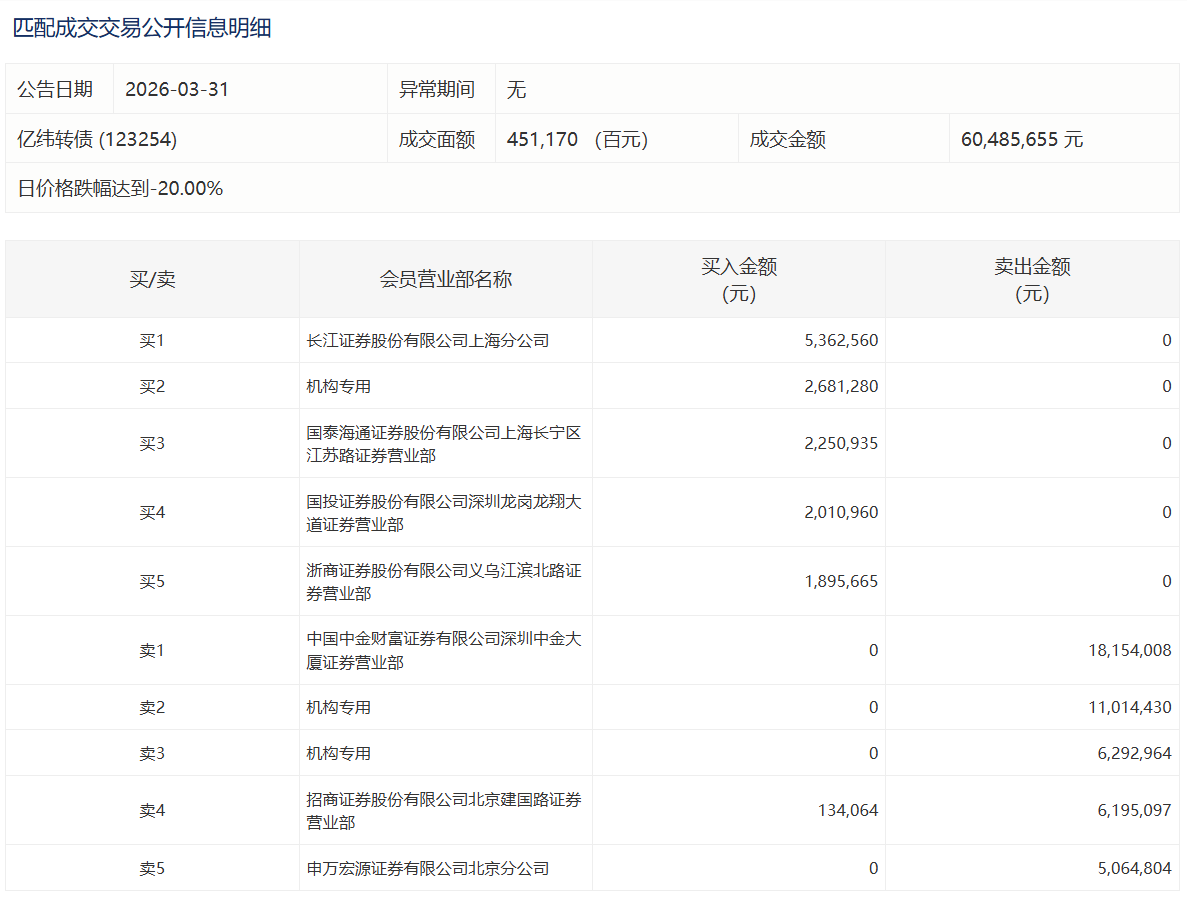The height and width of the screenshot is (900, 1187).
Task: Click the 买入金额 column header
Action: [738, 279]
